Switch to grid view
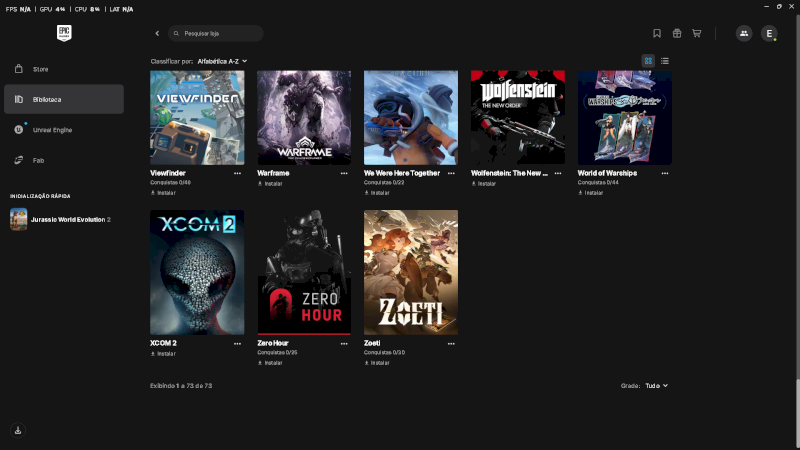Image resolution: width=800 pixels, height=450 pixels. (648, 61)
